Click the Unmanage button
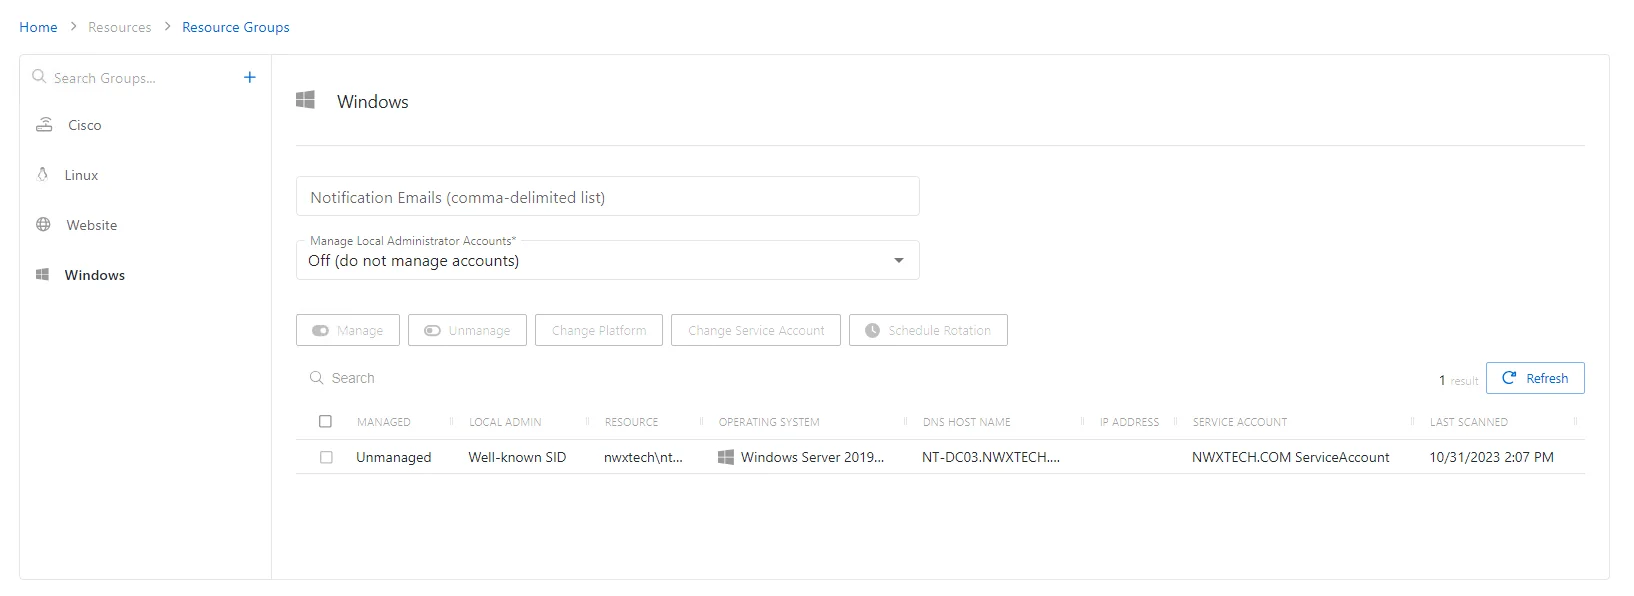 pyautogui.click(x=467, y=330)
